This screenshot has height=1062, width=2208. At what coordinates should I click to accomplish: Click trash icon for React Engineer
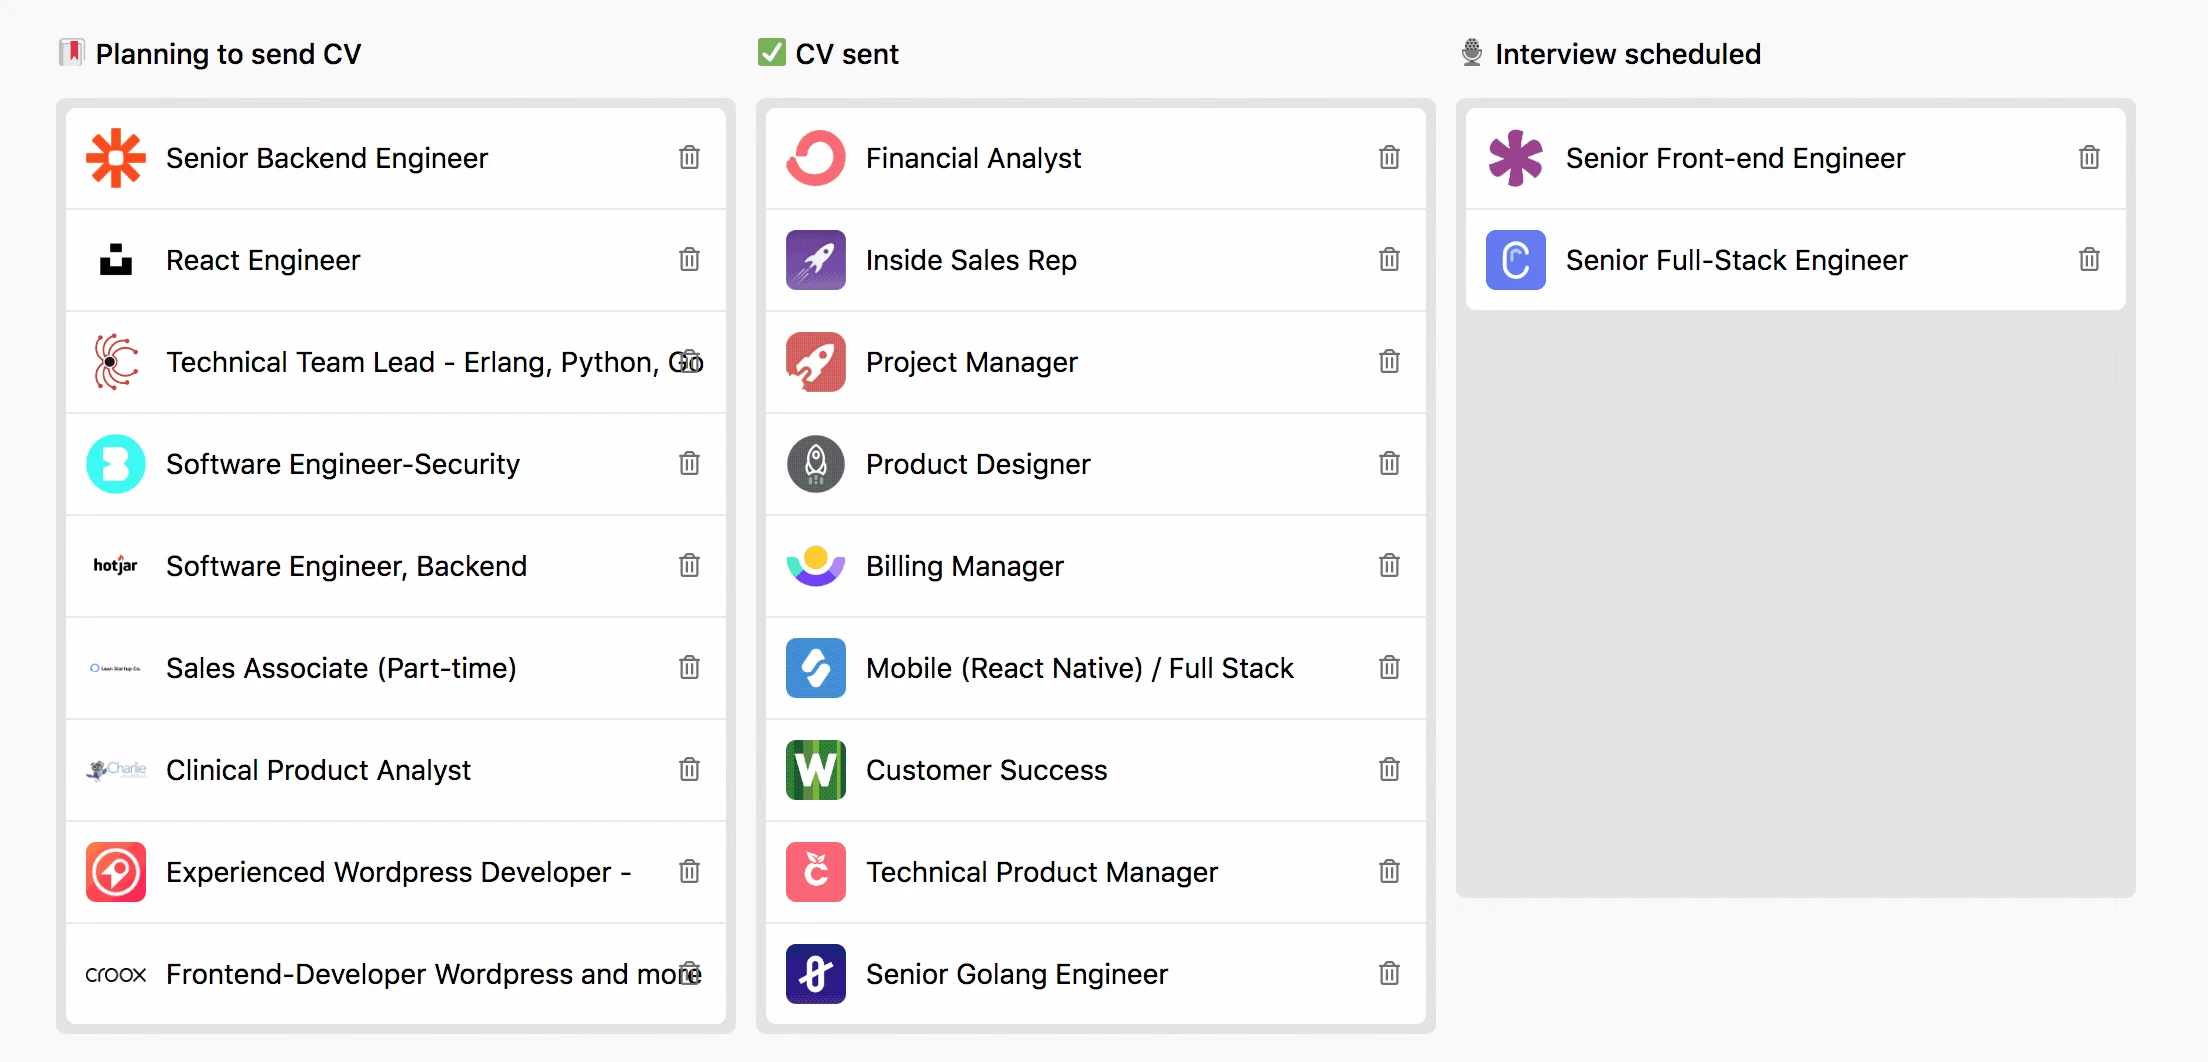pos(689,260)
